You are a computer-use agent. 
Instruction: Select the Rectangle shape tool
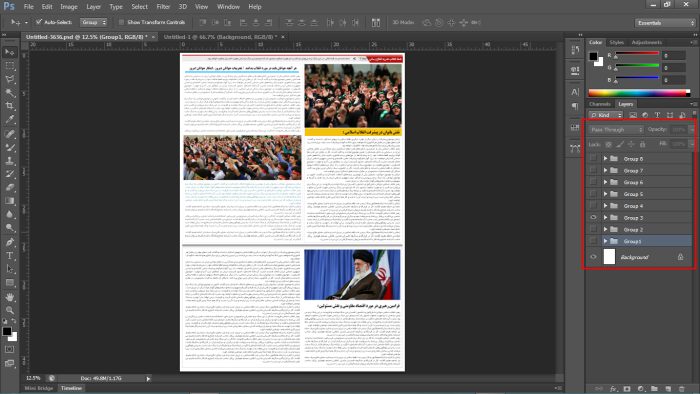[9, 283]
